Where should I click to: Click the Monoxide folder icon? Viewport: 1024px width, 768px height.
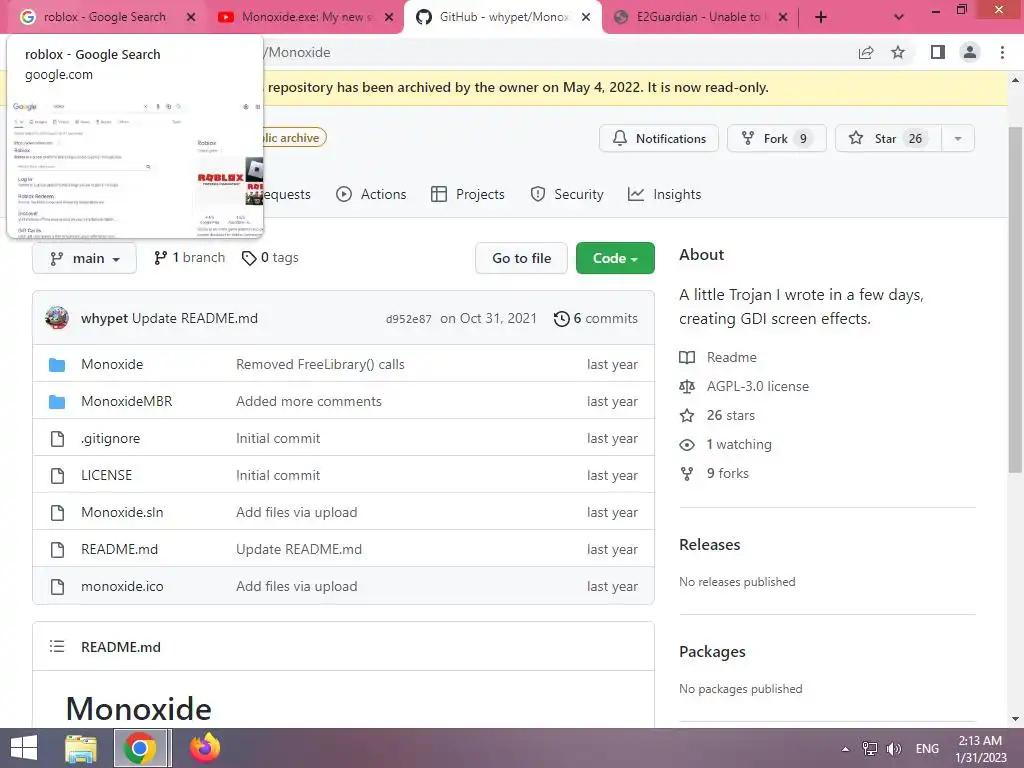click(x=57, y=365)
